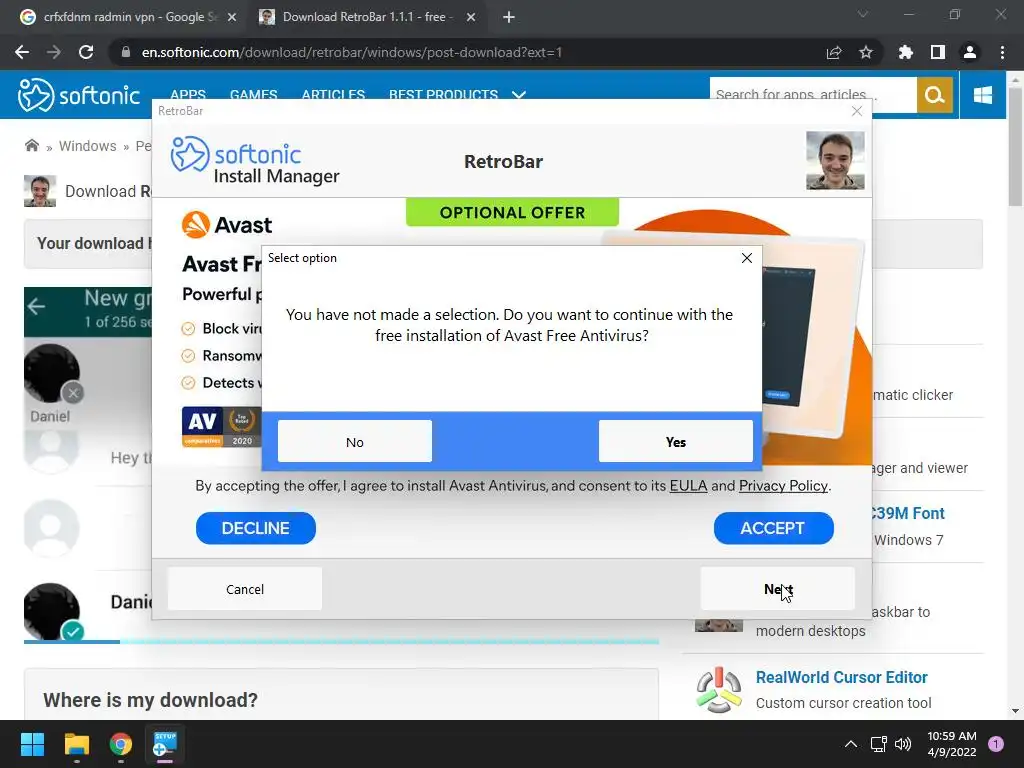Toggle Chrome side panel icon
The width and height of the screenshot is (1024, 768).
coord(938,52)
